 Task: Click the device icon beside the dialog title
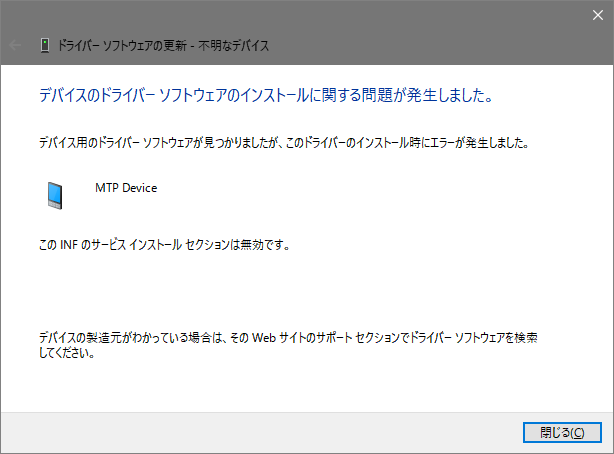pyautogui.click(x=45, y=45)
